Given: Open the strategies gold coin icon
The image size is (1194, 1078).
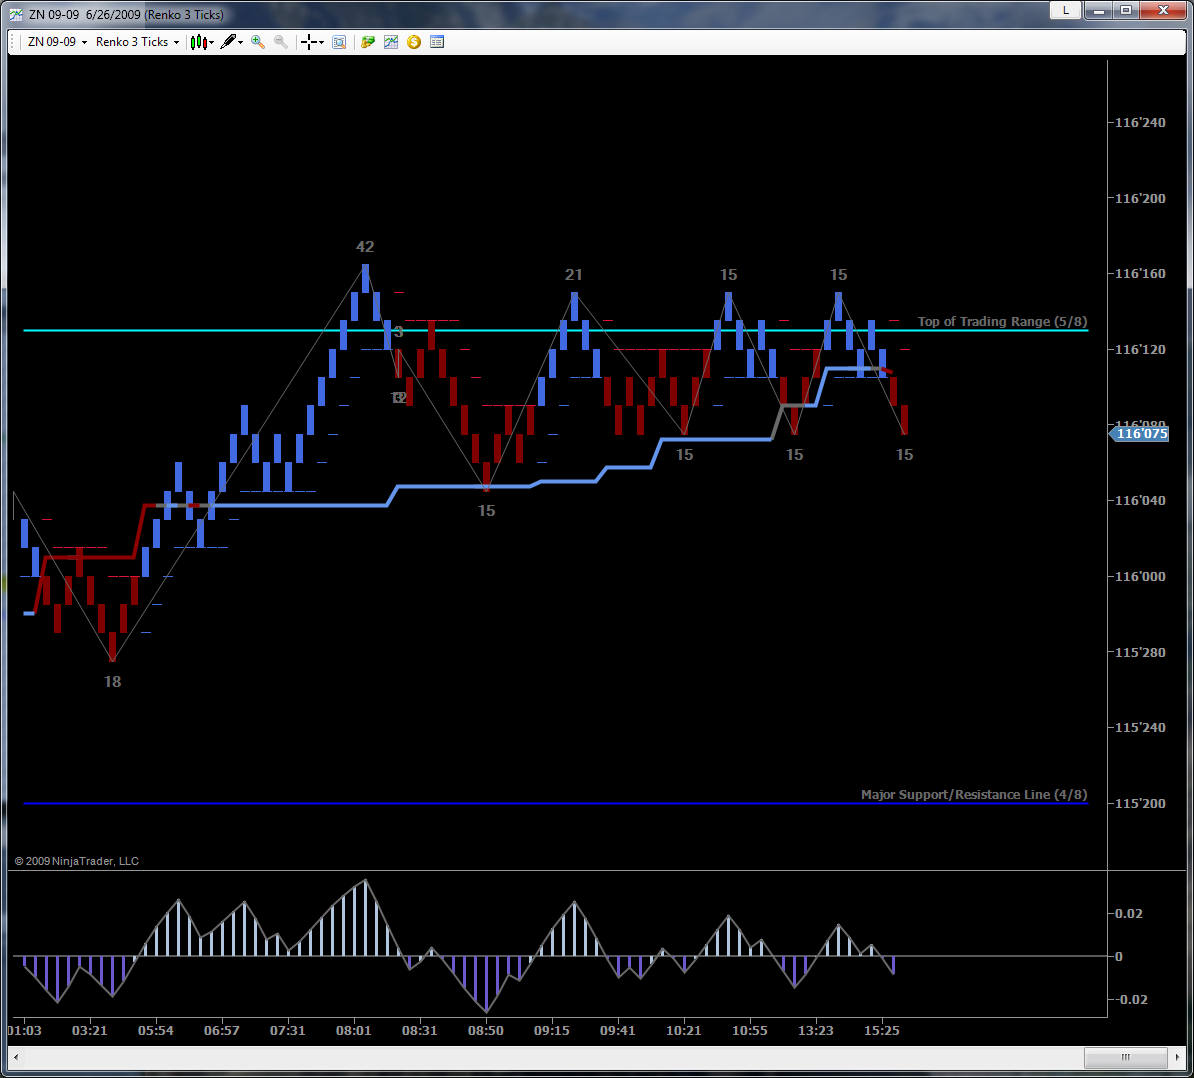Looking at the screenshot, I should click(x=413, y=42).
